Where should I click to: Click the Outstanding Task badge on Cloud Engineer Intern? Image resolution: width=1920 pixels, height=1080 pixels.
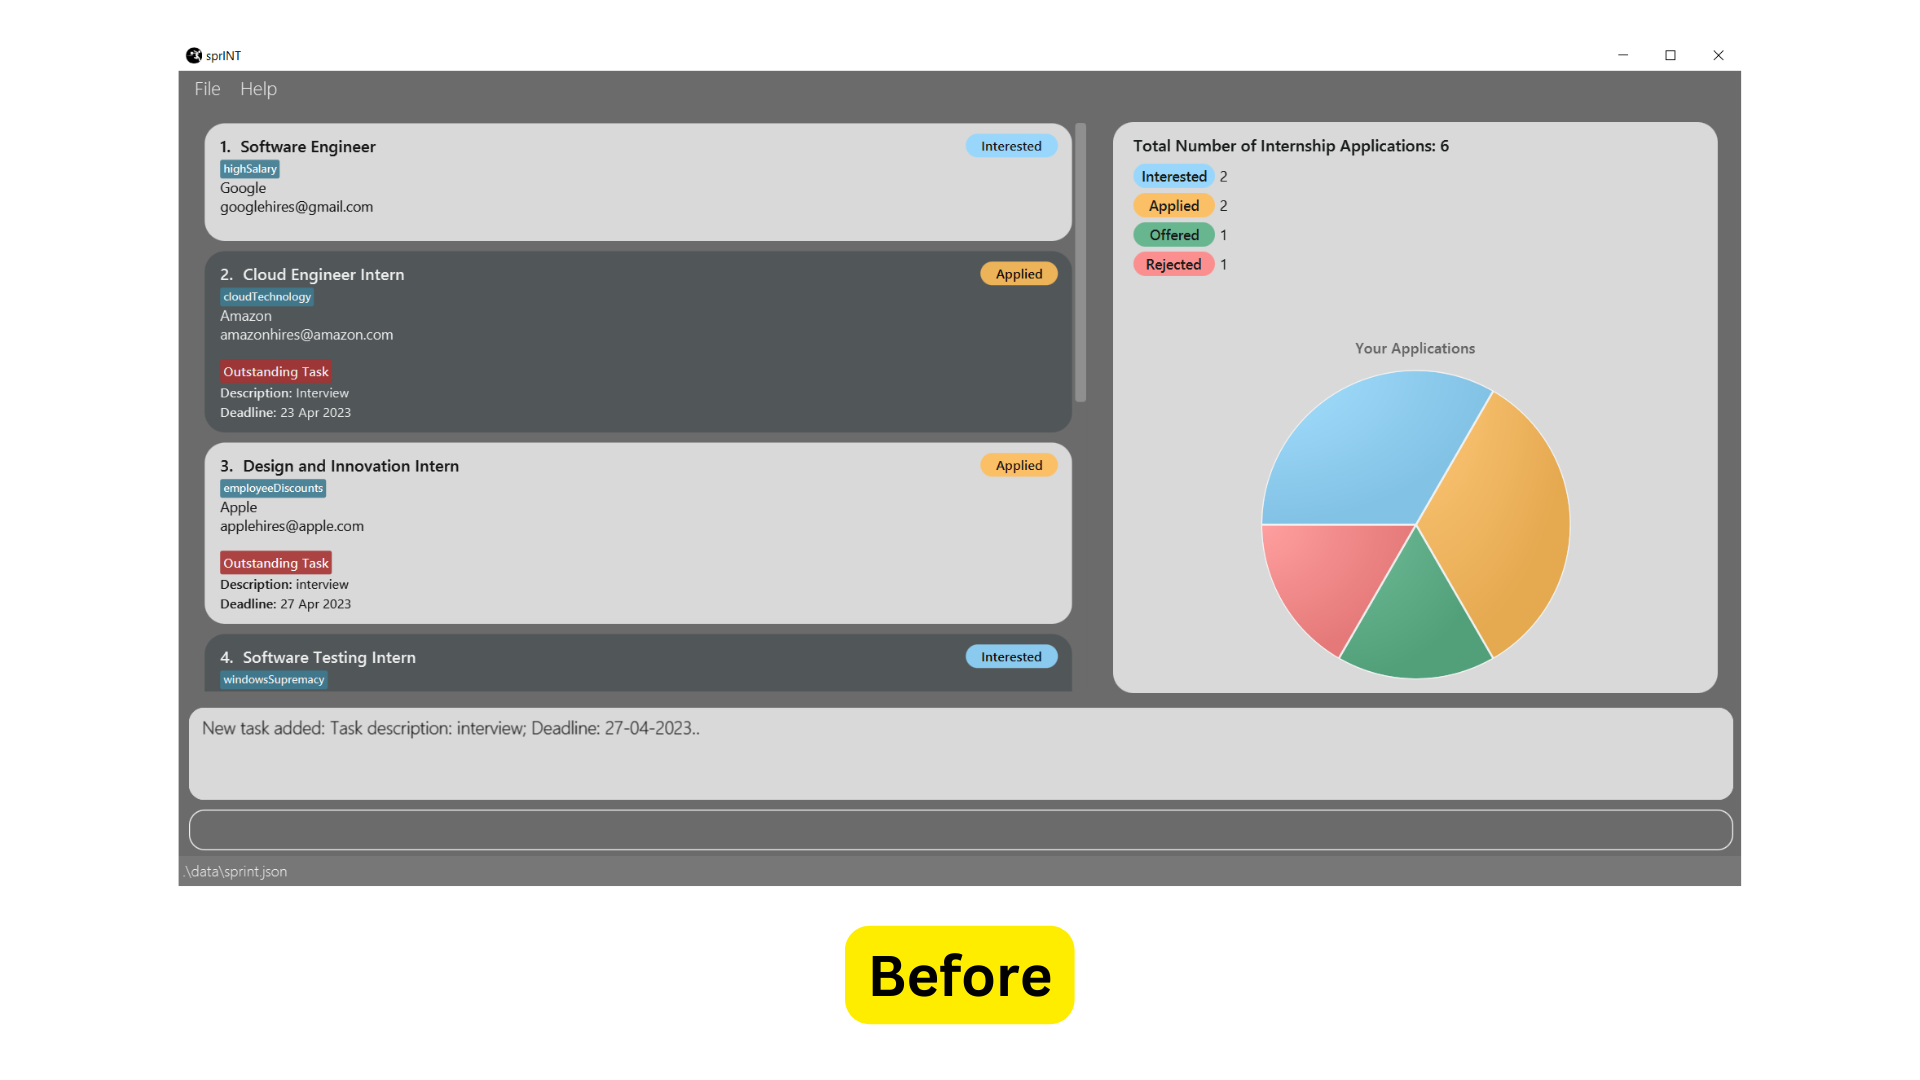[x=274, y=371]
